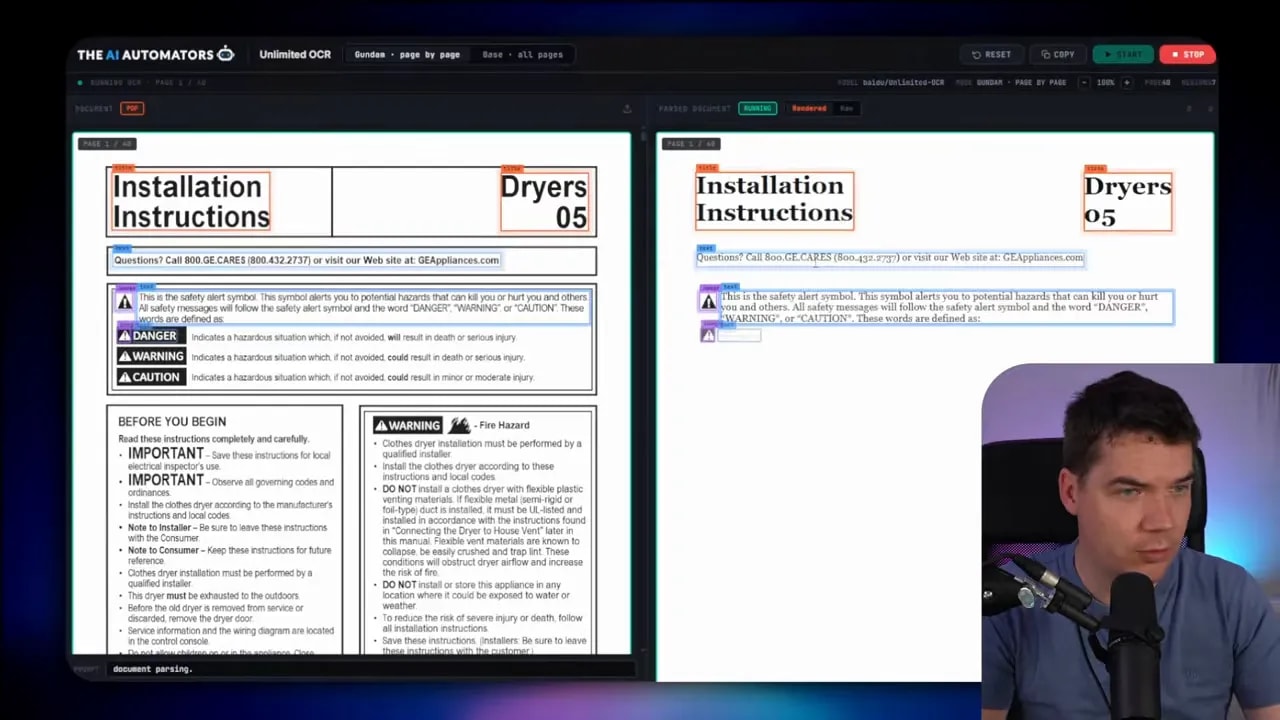Click 'Dryers 05' heading in source PDF
Viewport: 1280px width, 720px height.
[544, 201]
